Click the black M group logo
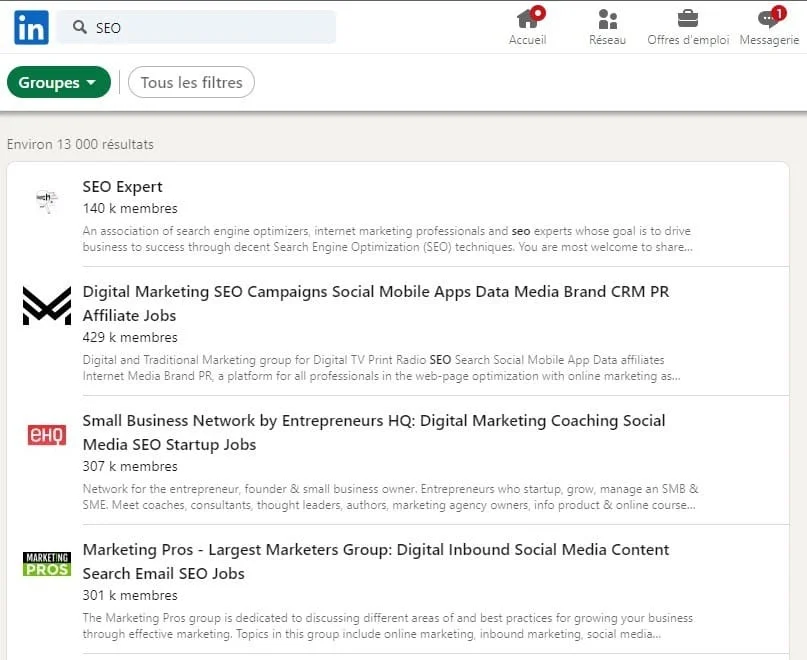The image size is (807, 660). point(47,306)
